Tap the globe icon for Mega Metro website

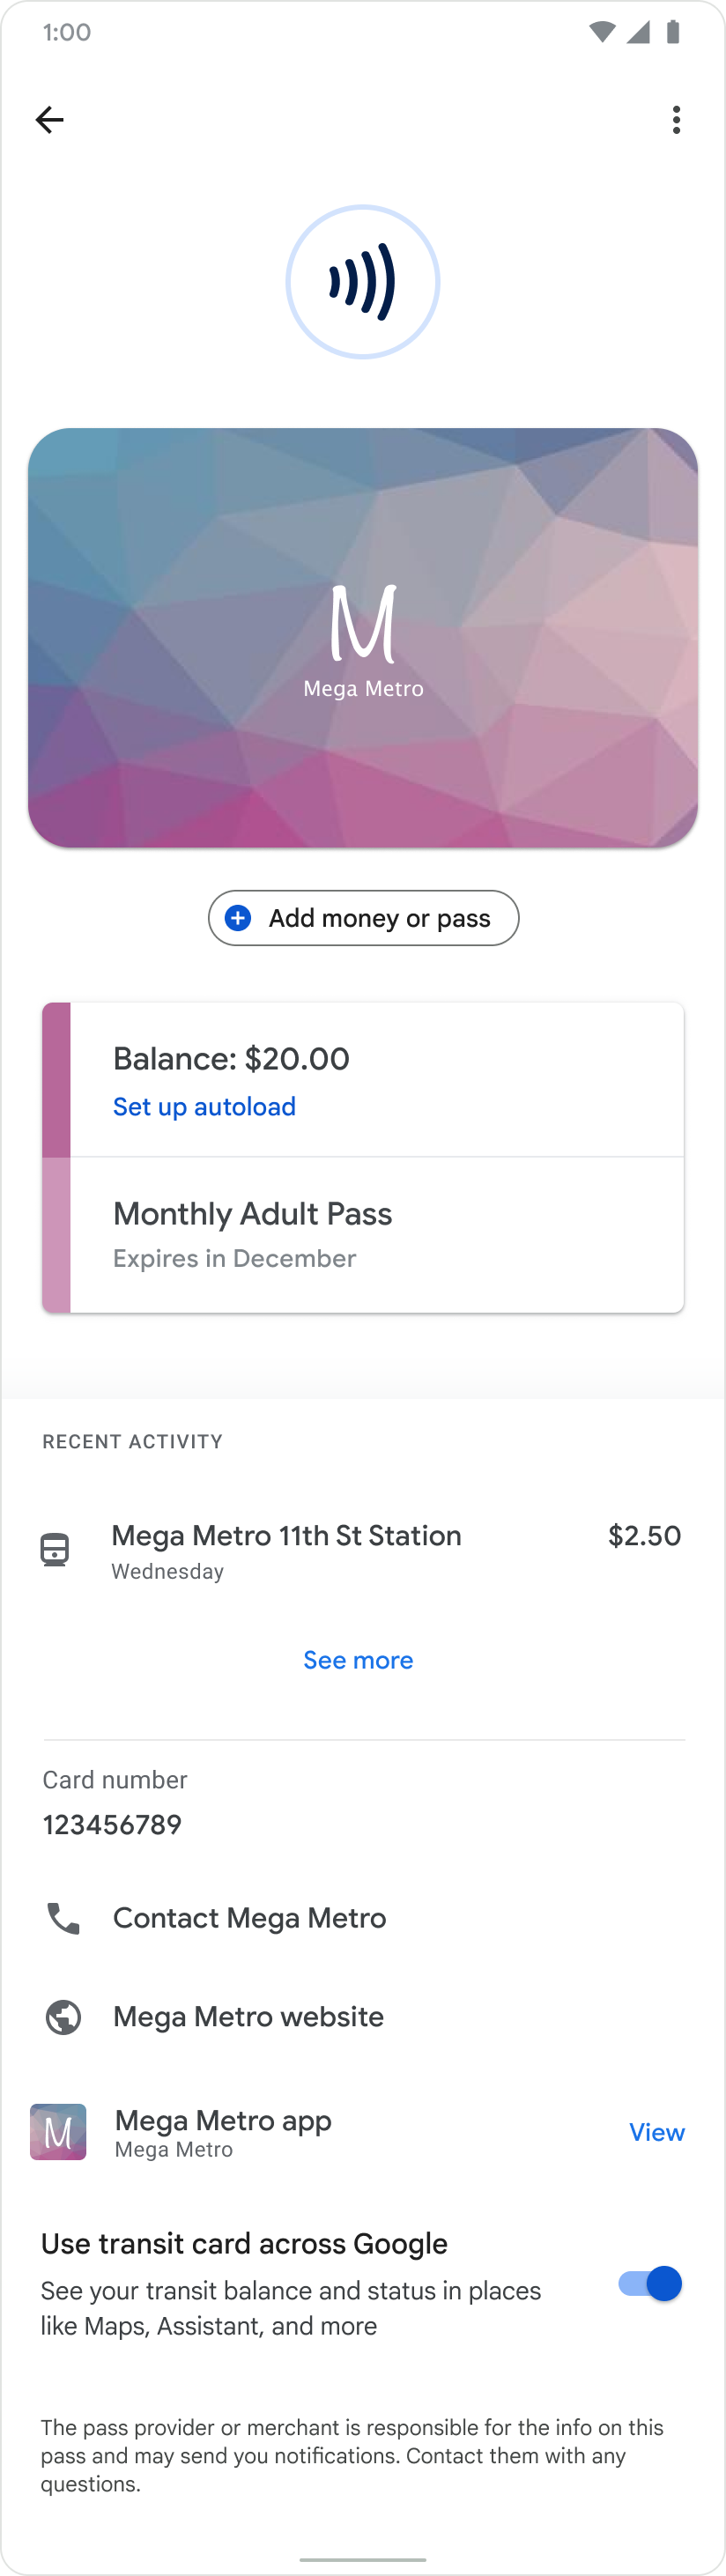point(63,2017)
